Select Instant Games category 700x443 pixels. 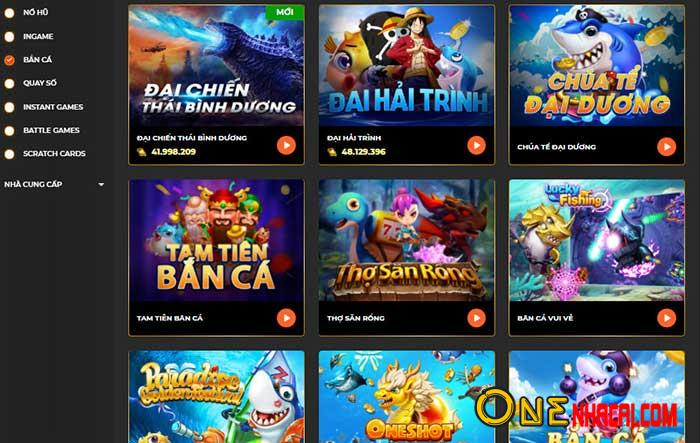(53, 107)
